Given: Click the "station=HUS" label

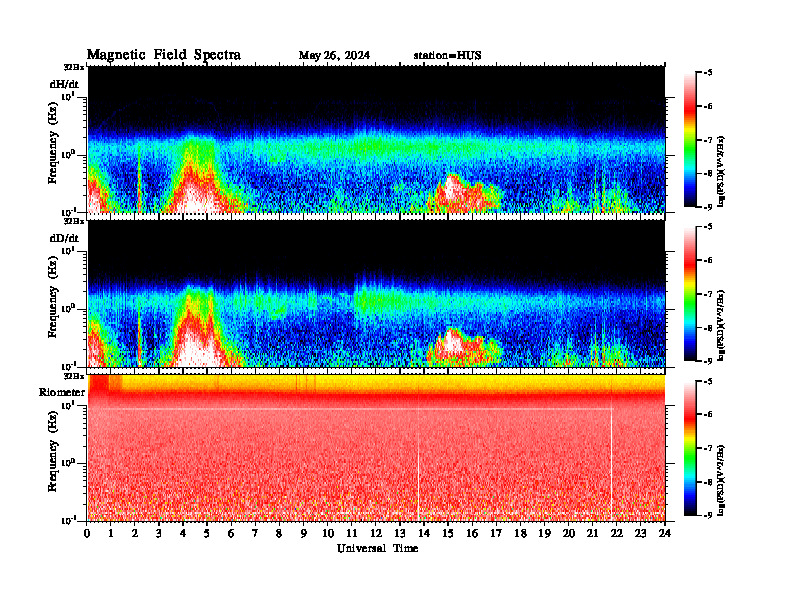Looking at the screenshot, I should click(447, 56).
